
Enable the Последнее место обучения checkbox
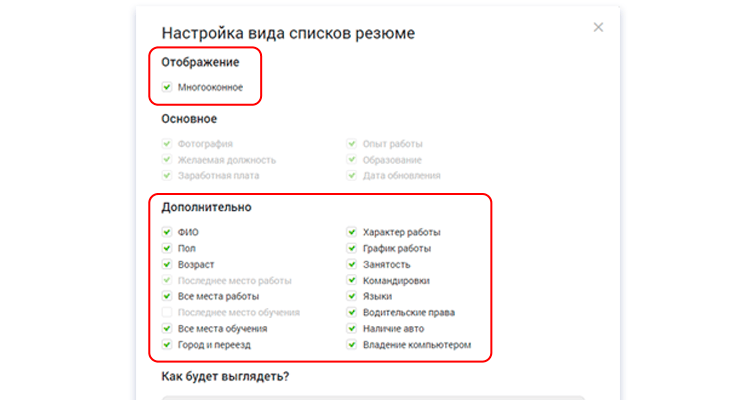pos(167,312)
